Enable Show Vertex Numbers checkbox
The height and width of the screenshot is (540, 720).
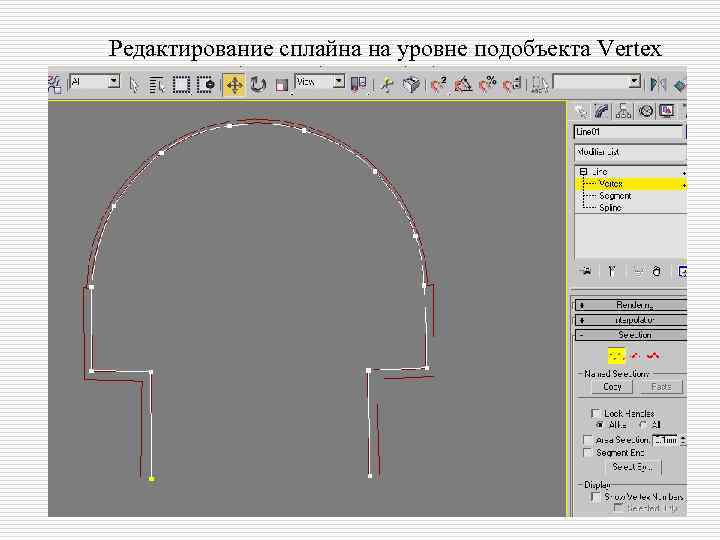[x=596, y=497]
